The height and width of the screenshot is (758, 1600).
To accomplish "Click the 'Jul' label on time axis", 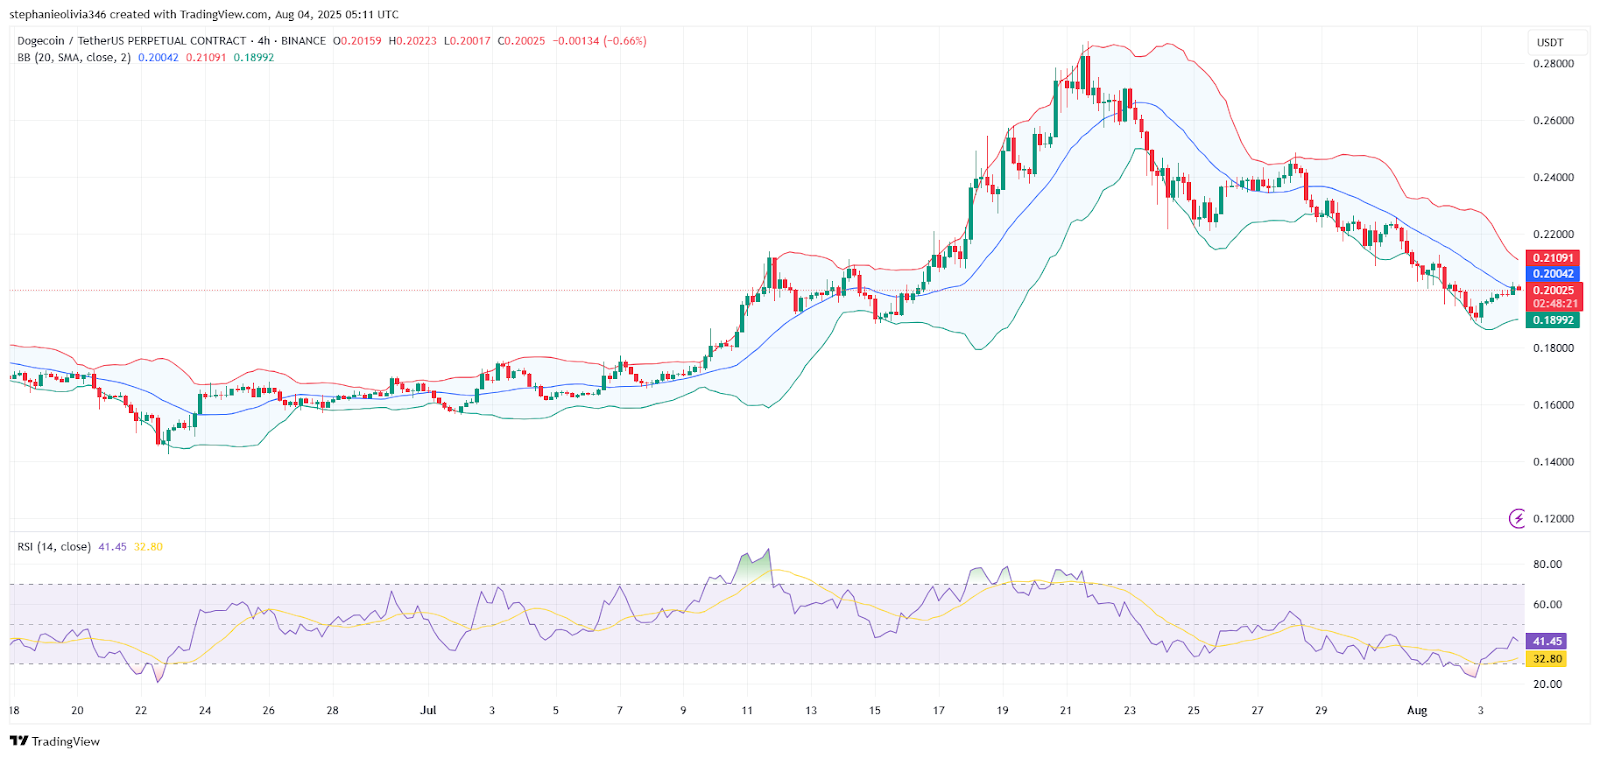I will 428,710.
